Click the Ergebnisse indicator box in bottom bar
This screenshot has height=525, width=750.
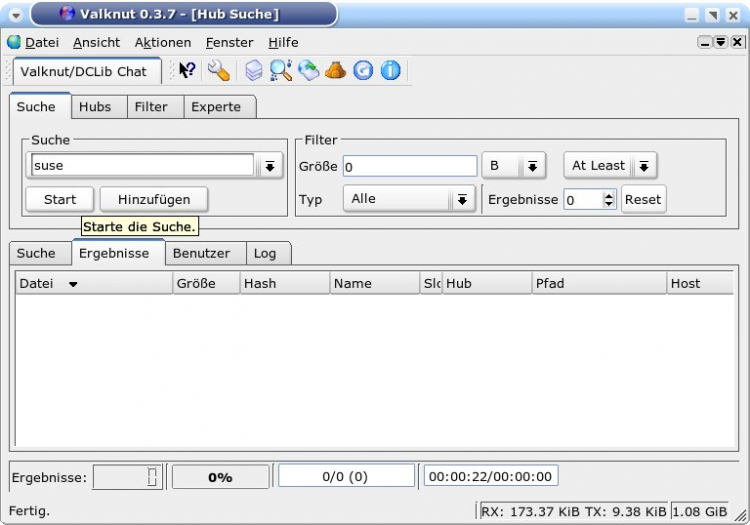pyautogui.click(x=128, y=477)
